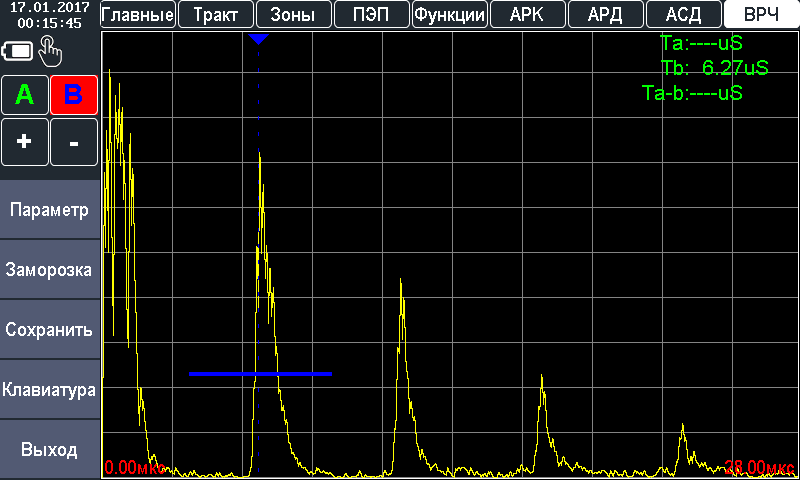Select gate B red toggle
Viewport: 800px width, 480px height.
pyautogui.click(x=73, y=95)
